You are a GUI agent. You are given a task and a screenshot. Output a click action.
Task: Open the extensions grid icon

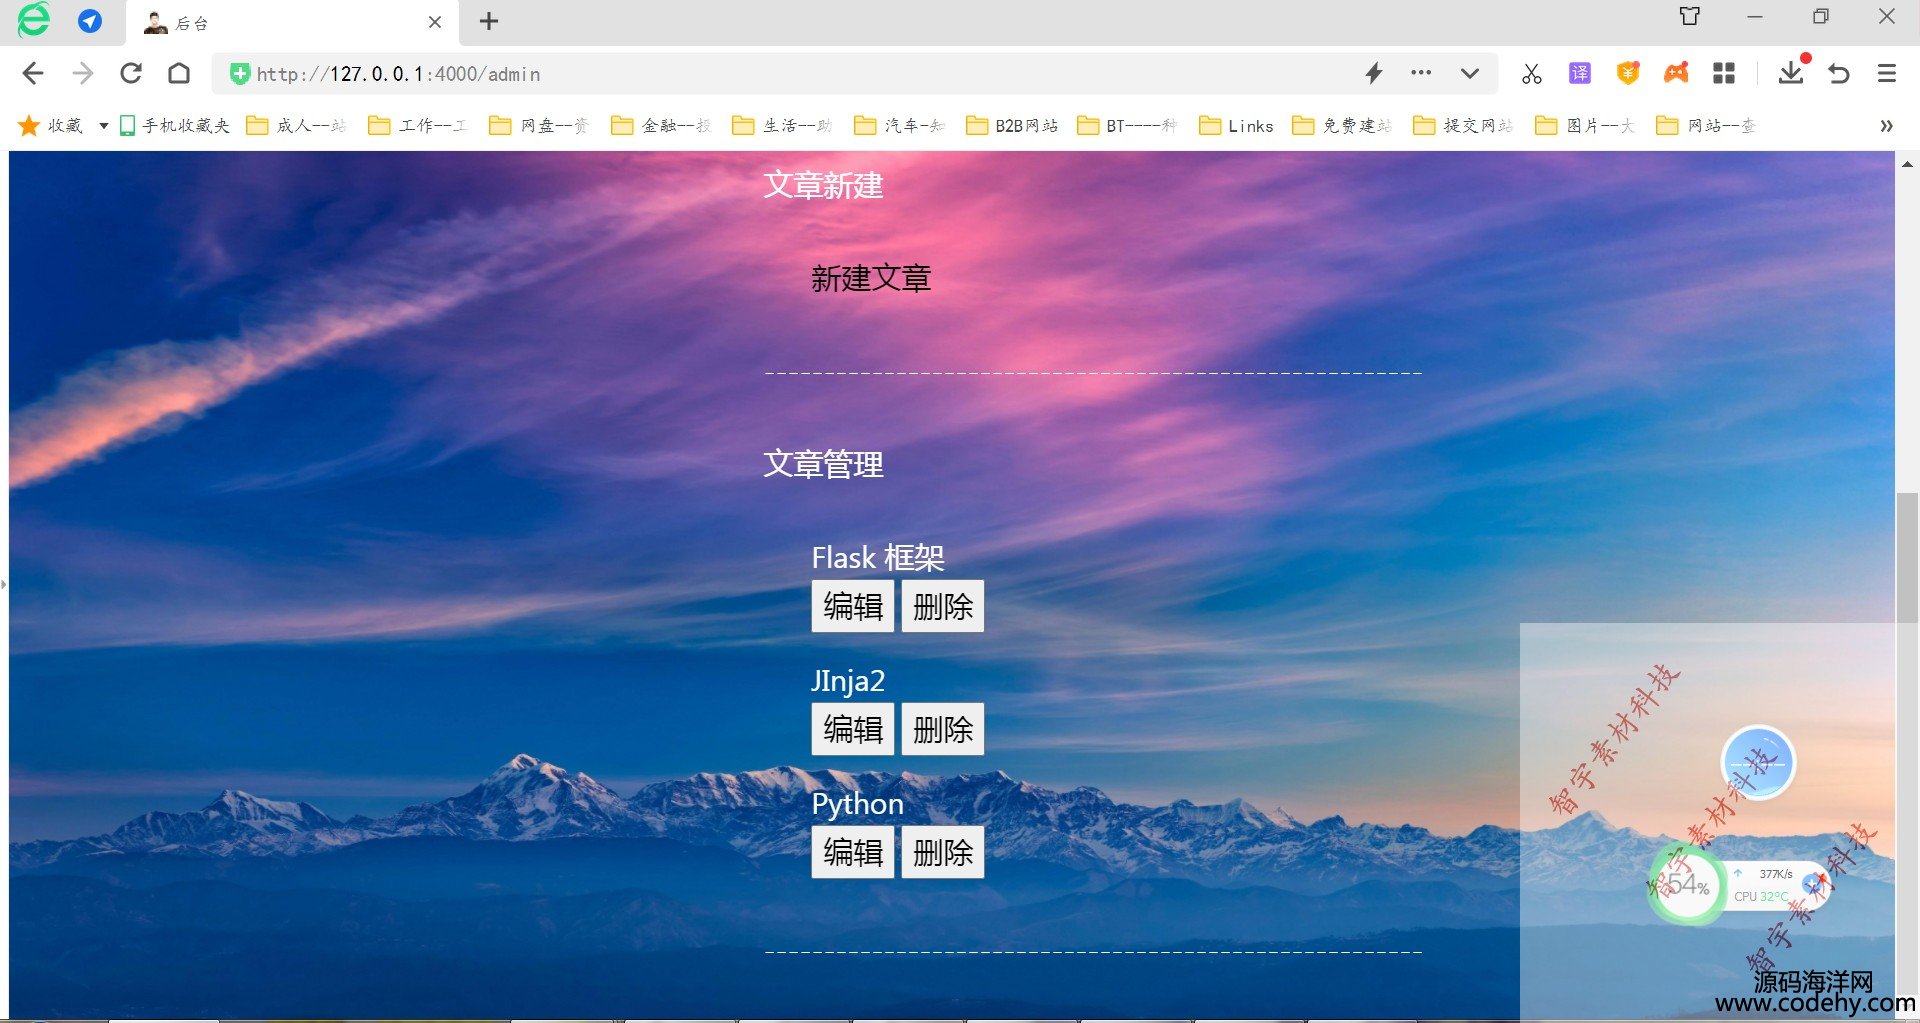[x=1724, y=73]
